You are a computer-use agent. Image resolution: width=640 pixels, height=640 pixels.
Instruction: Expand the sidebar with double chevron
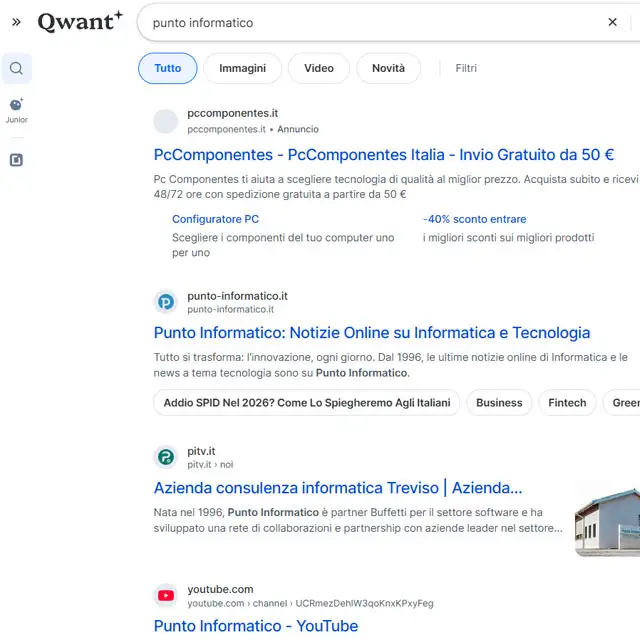click(16, 22)
